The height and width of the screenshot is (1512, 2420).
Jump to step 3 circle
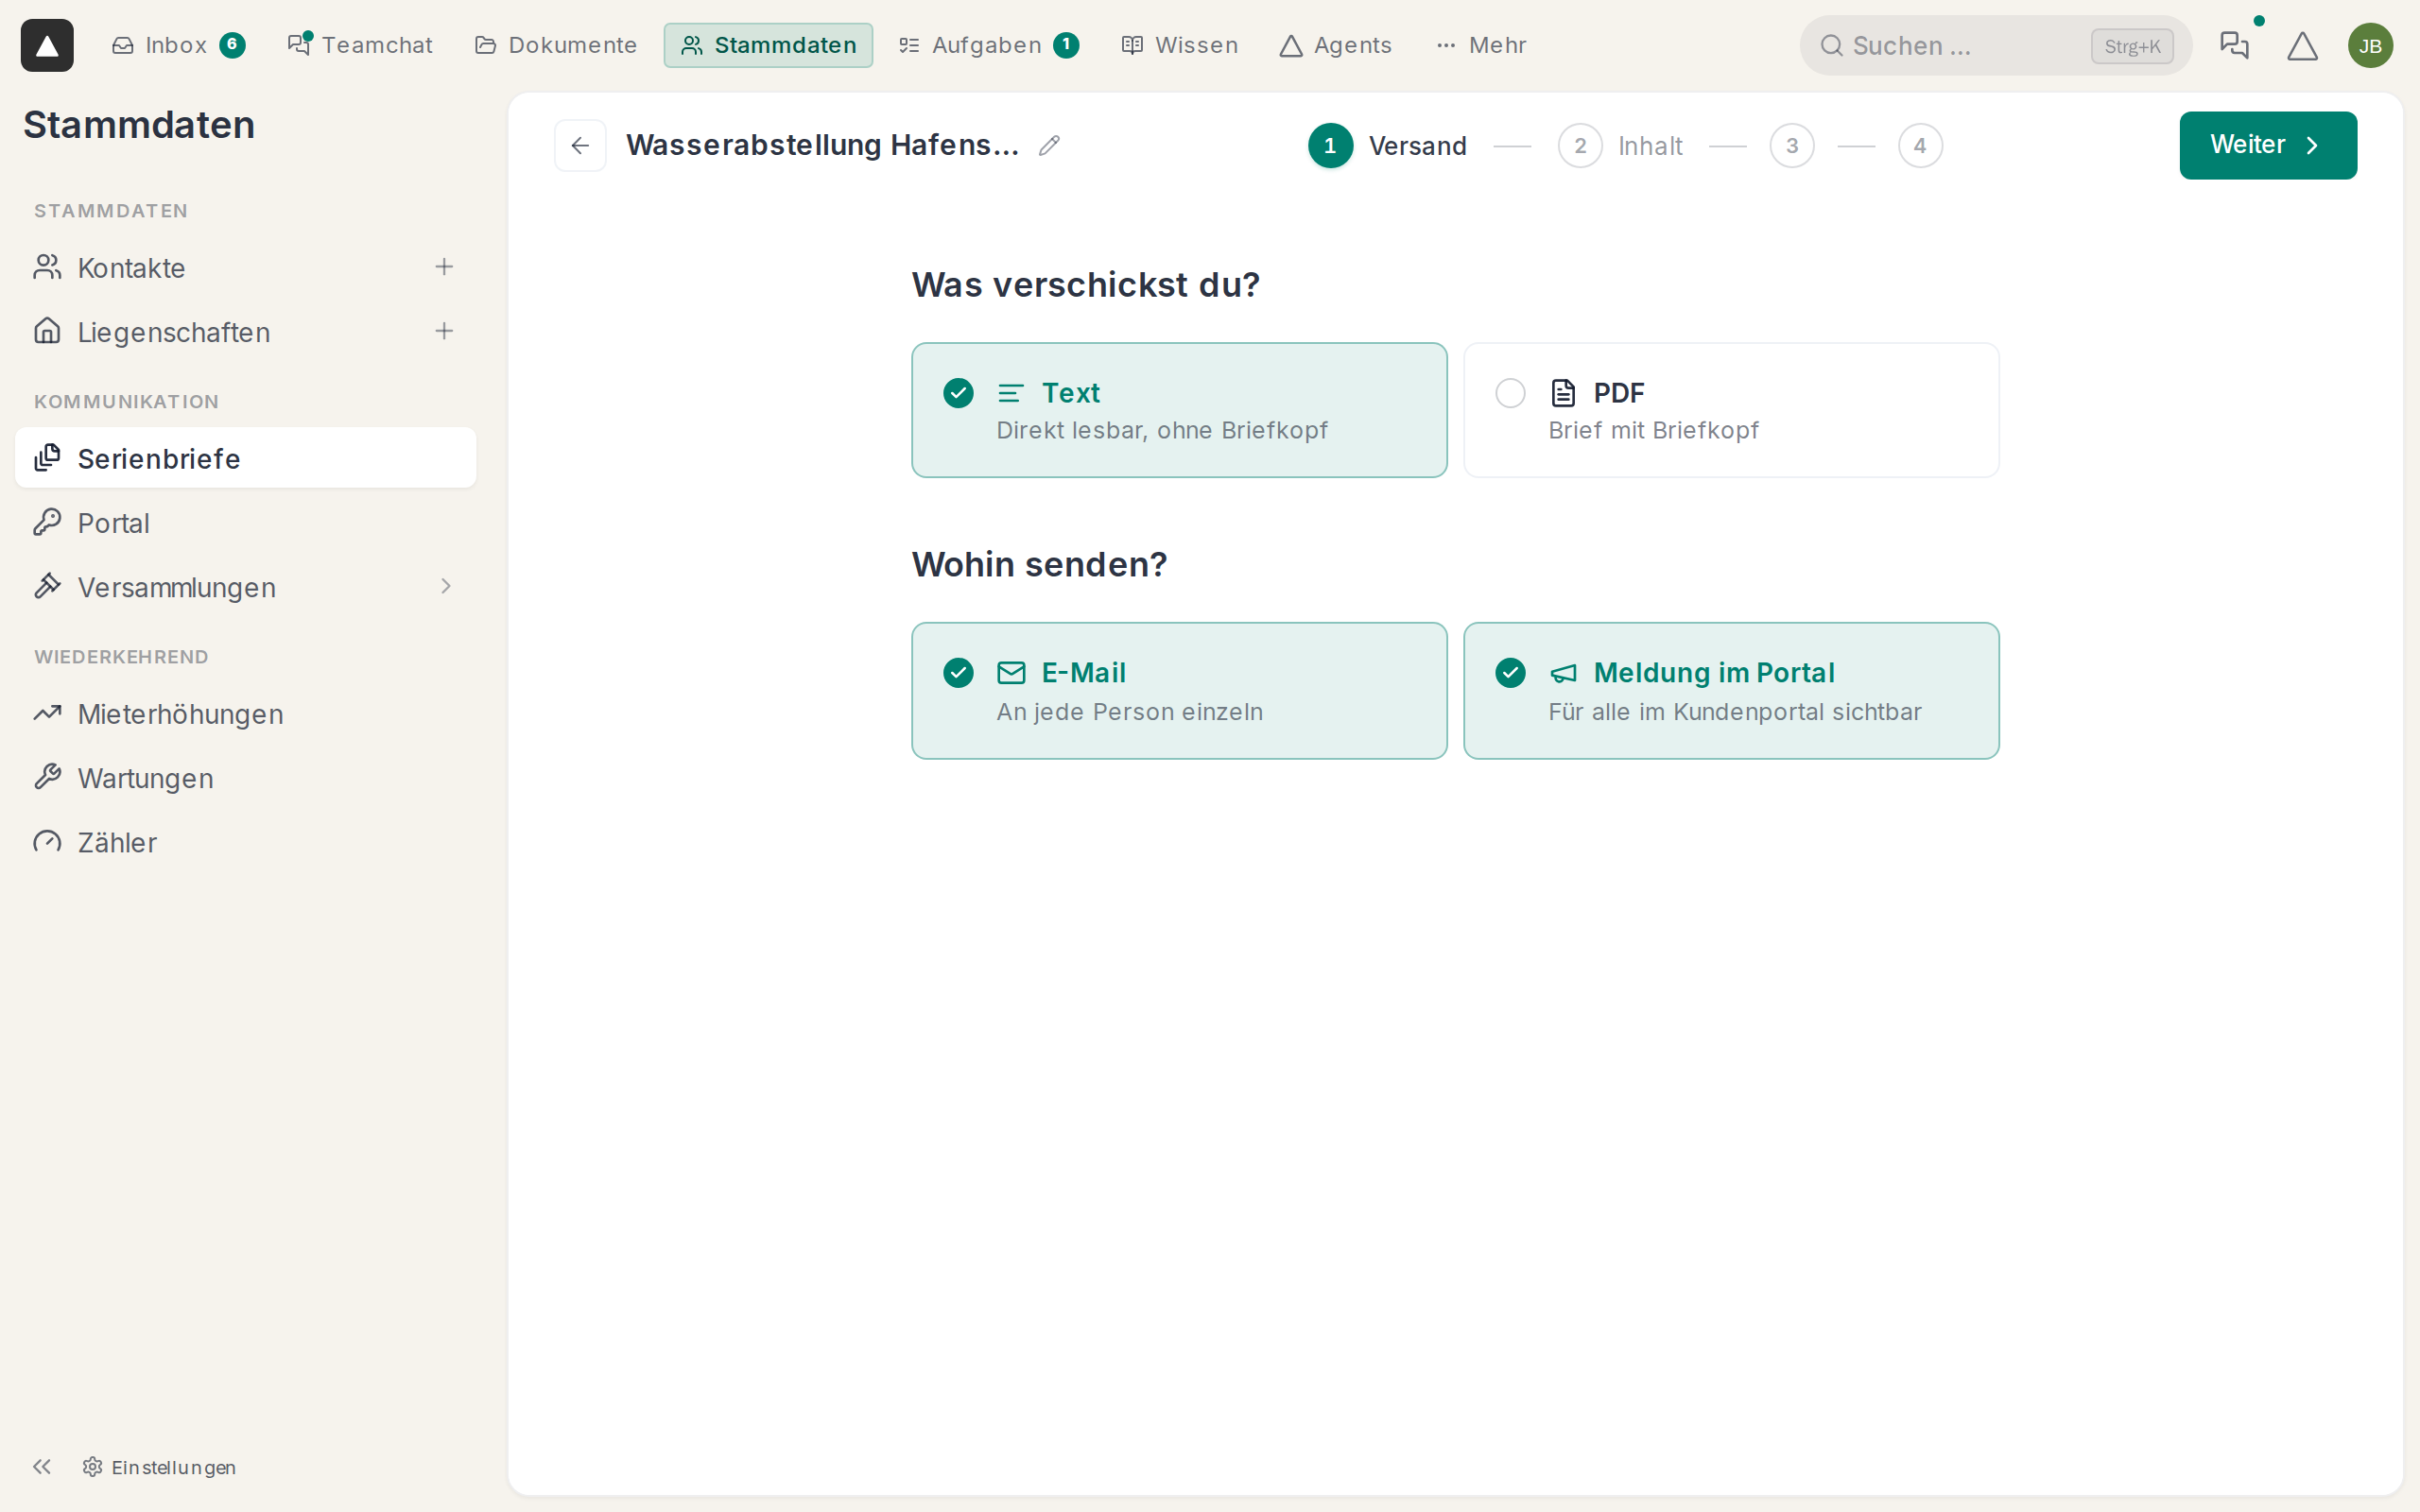click(1792, 146)
